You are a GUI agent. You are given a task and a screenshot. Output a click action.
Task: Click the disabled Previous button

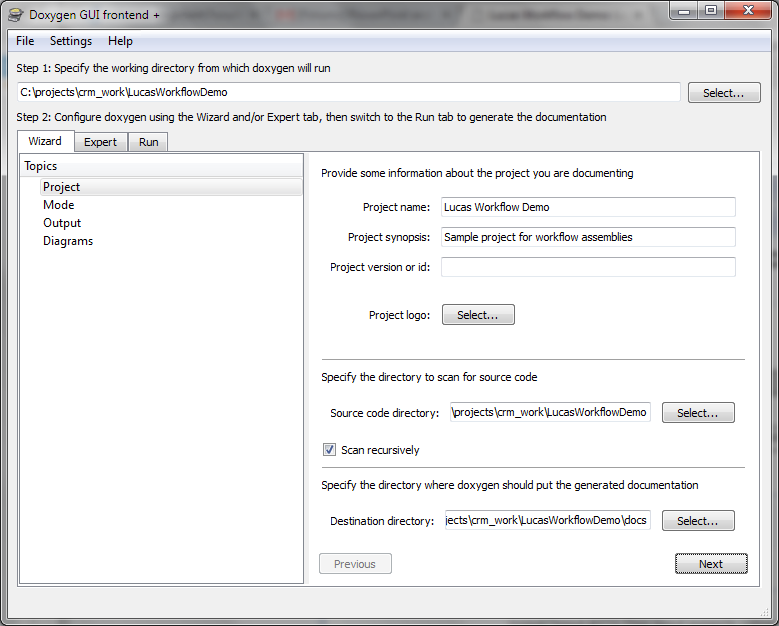[355, 564]
